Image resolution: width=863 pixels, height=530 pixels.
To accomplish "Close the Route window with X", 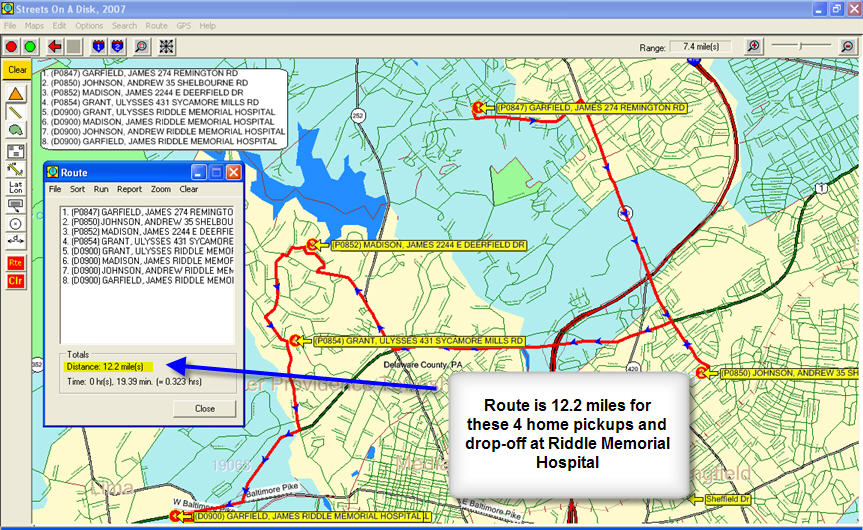I will [234, 172].
